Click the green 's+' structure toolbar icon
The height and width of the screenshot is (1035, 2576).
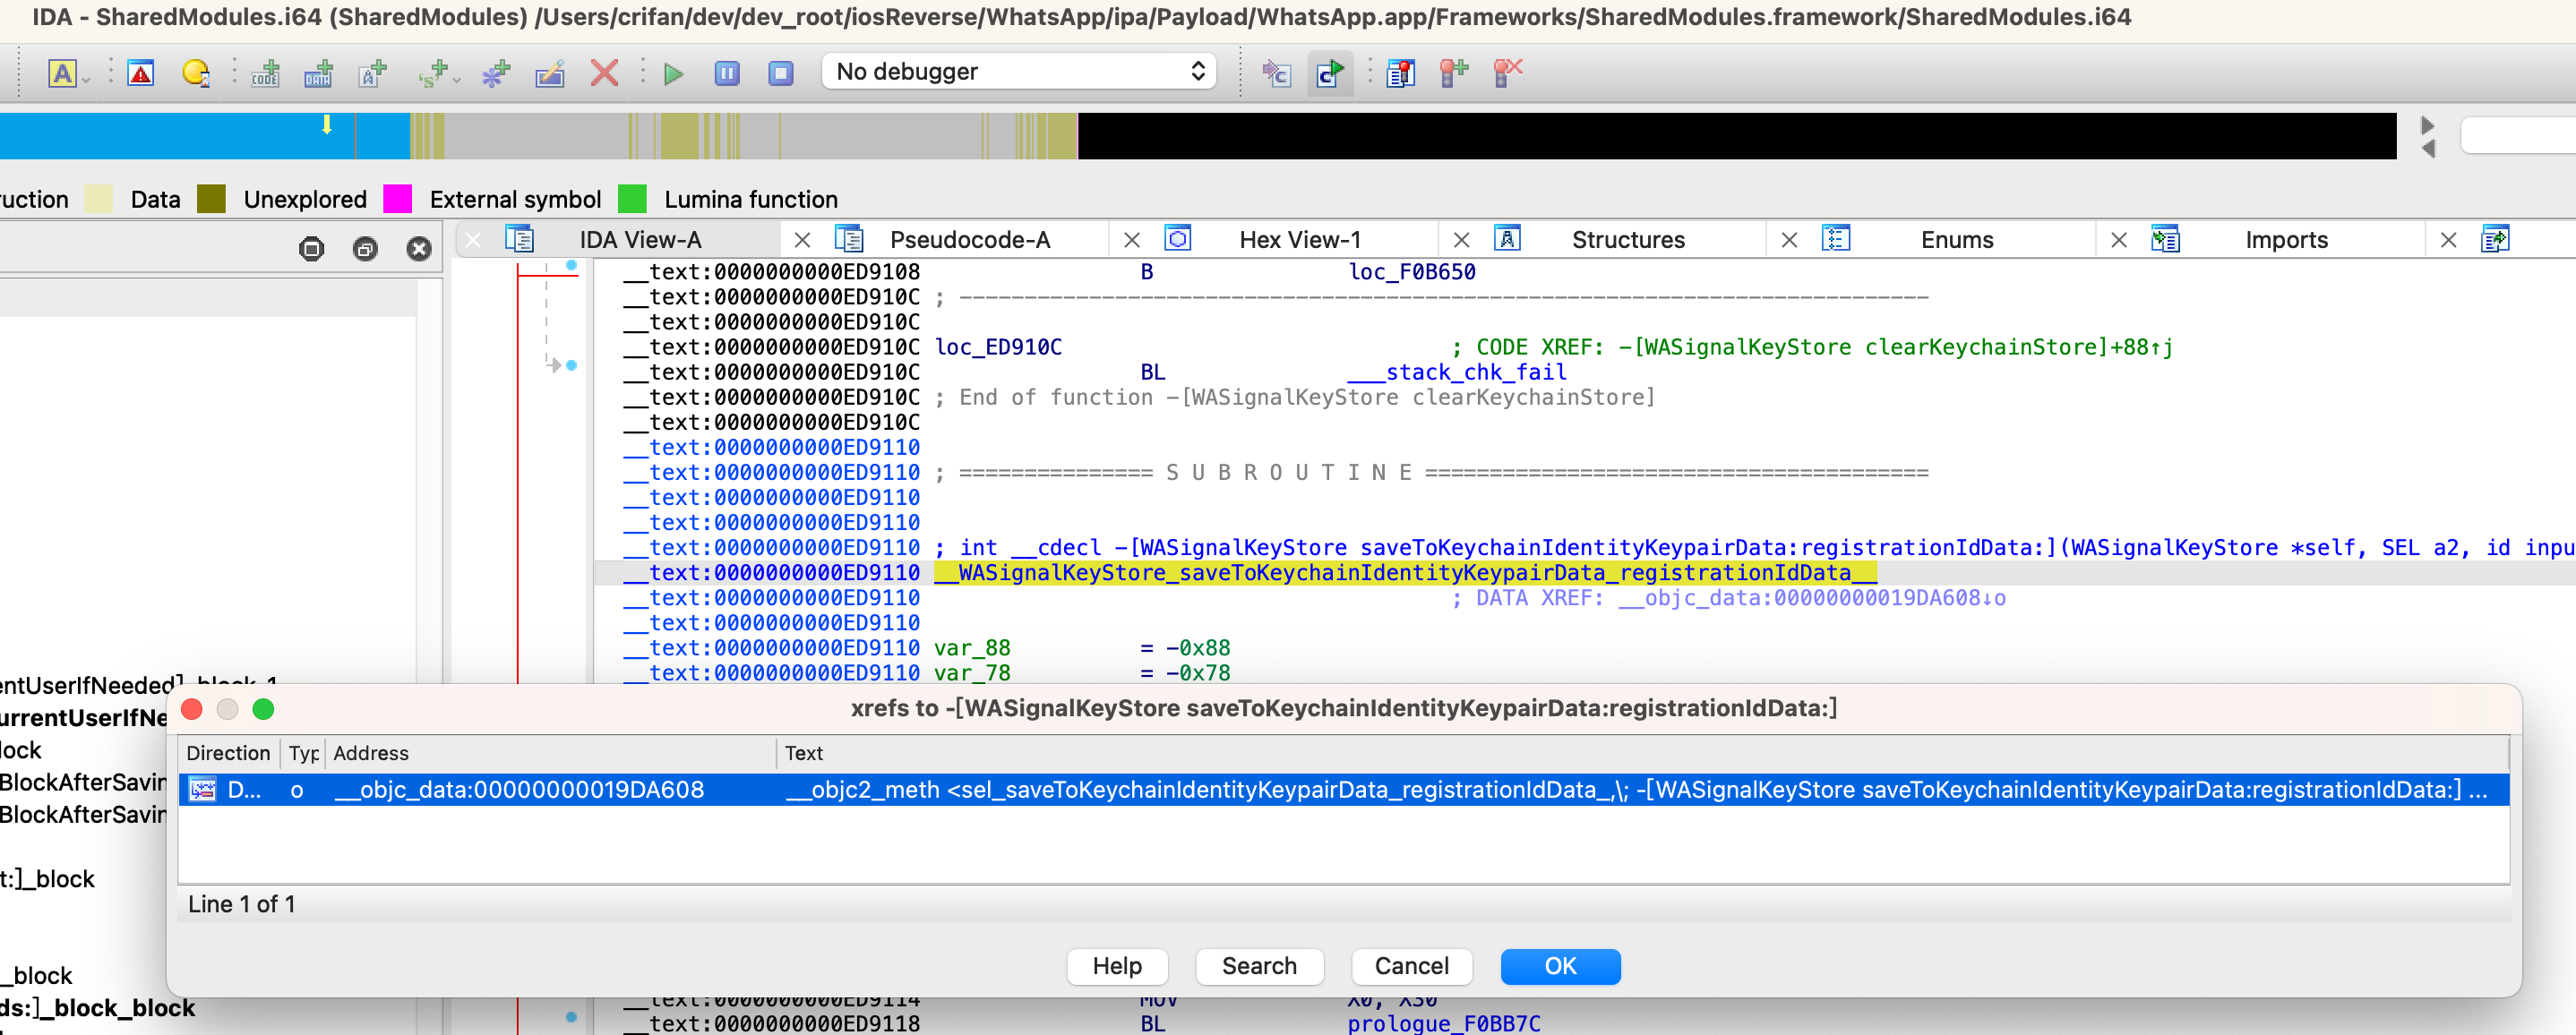click(x=434, y=73)
